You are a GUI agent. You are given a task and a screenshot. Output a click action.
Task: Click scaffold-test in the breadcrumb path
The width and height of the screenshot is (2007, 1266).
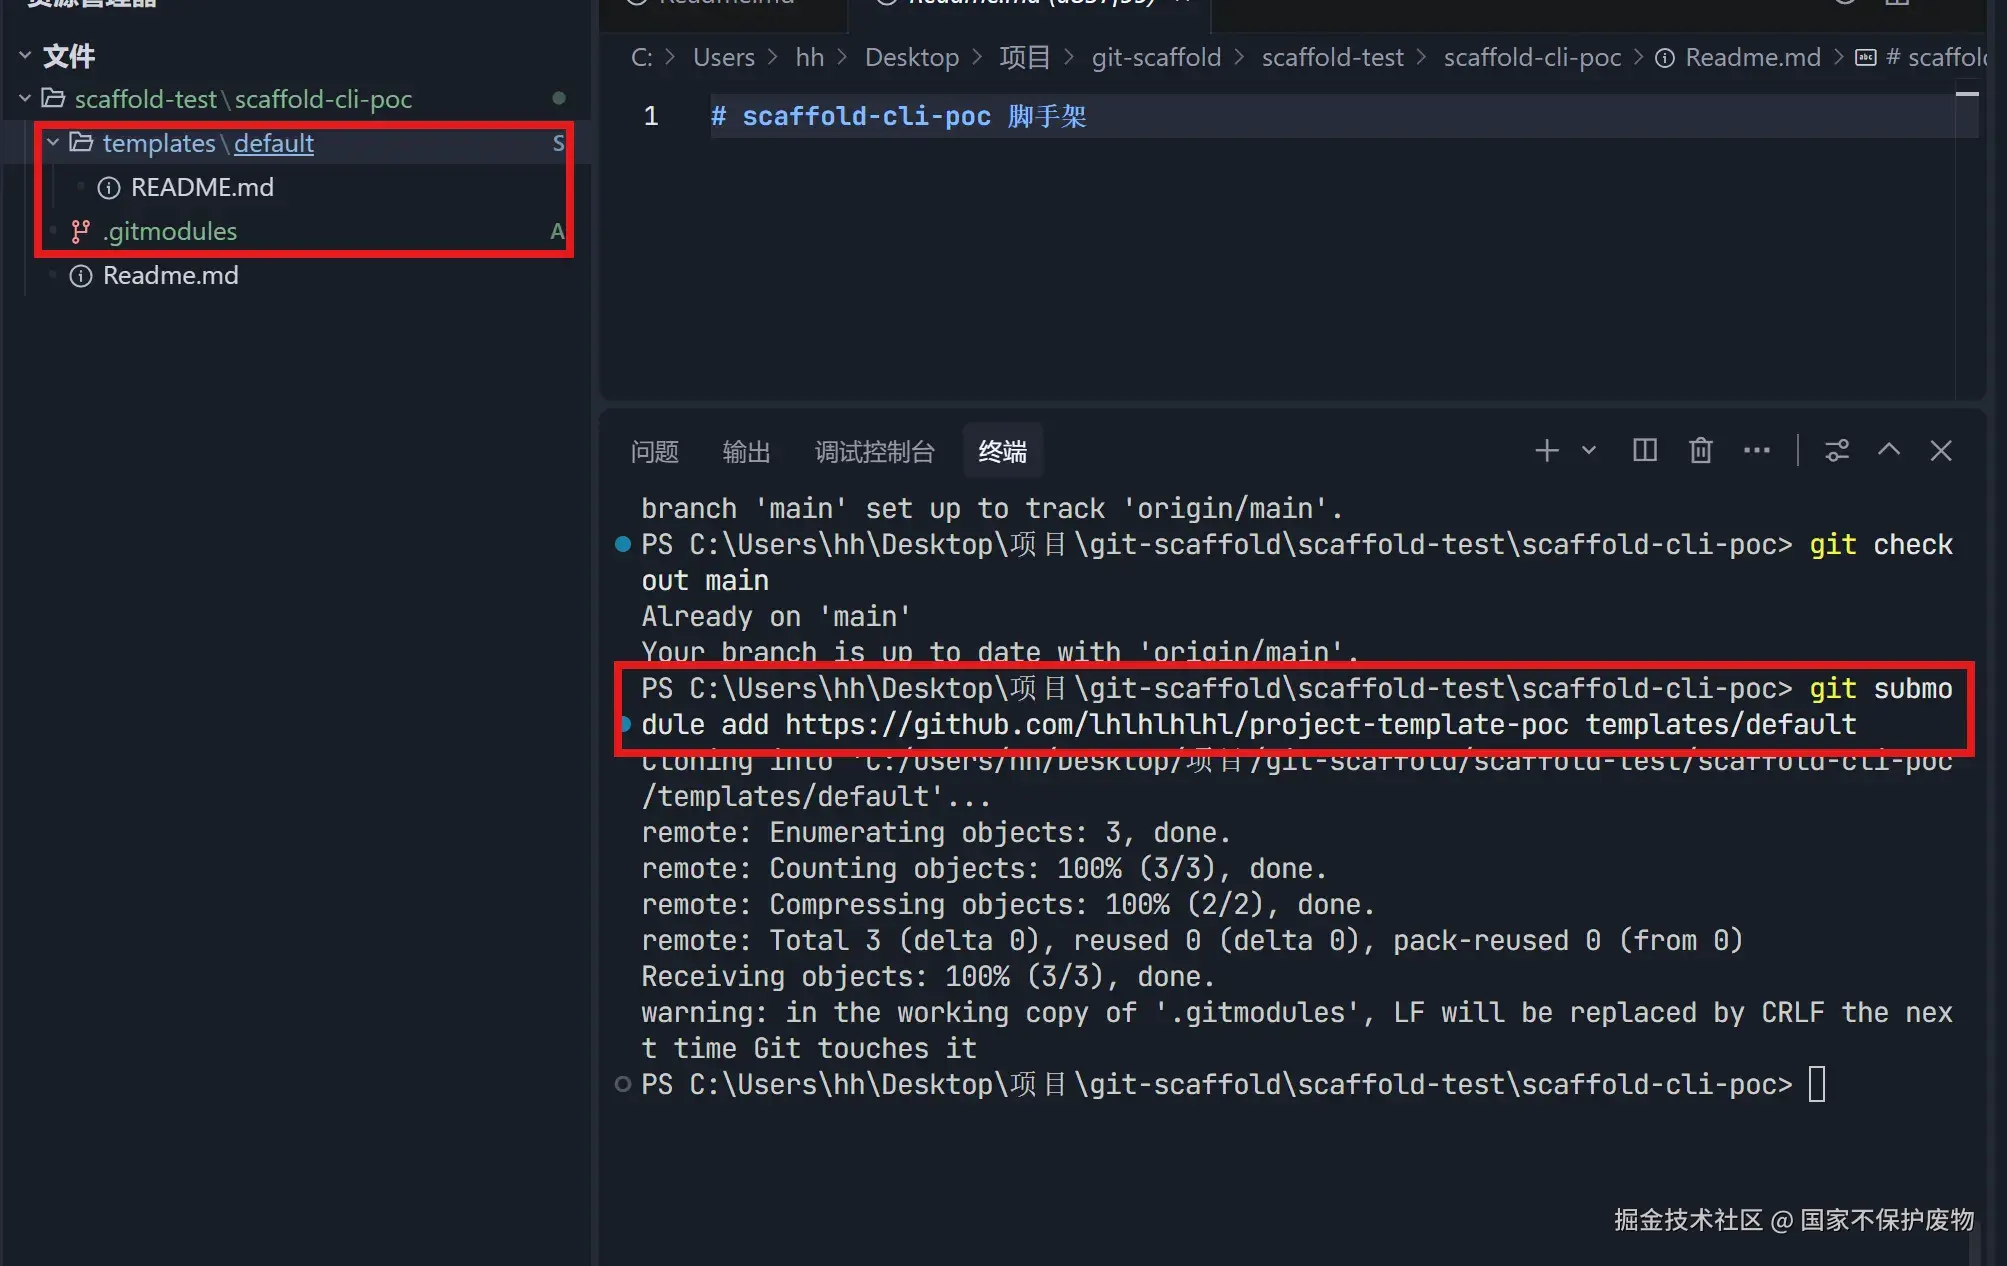1332,58
